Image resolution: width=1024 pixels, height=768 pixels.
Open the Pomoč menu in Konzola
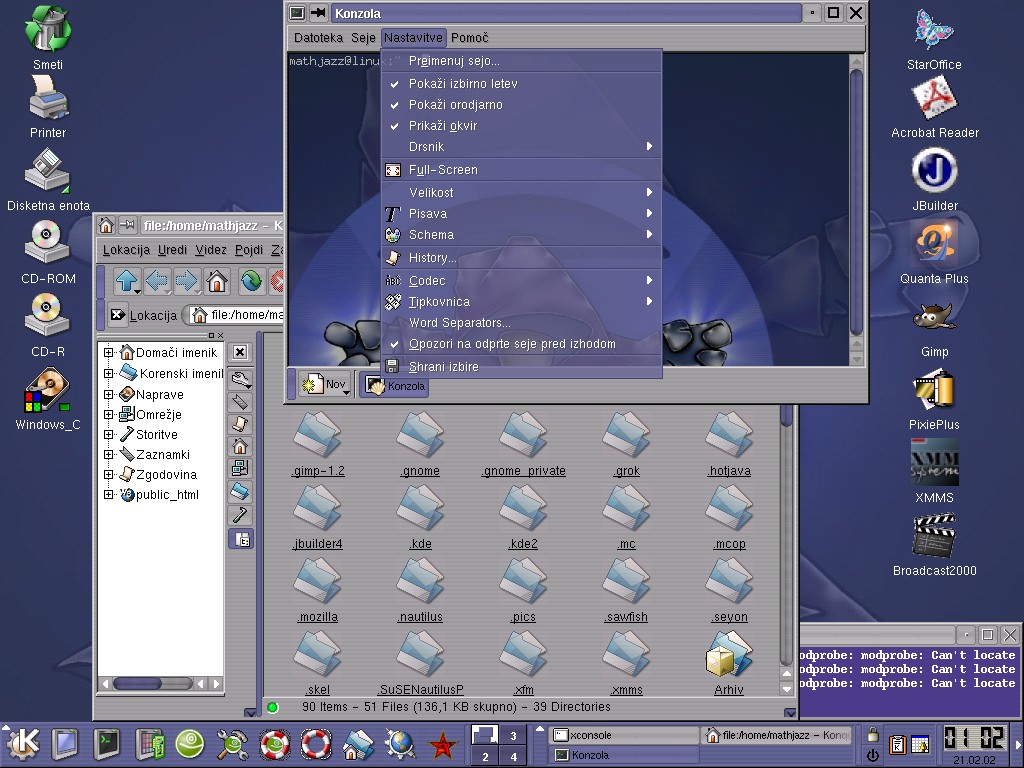point(470,38)
